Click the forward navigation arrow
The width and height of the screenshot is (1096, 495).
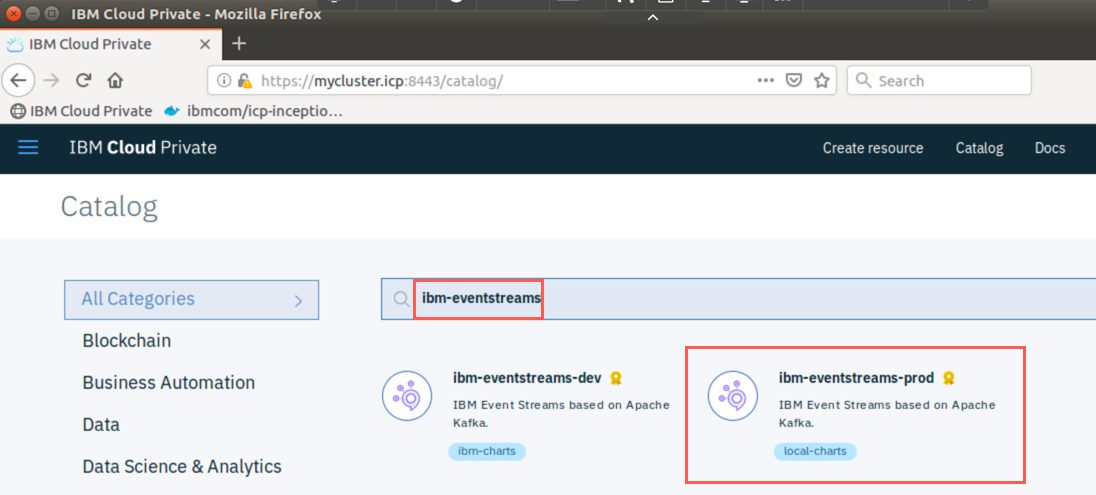[51, 80]
